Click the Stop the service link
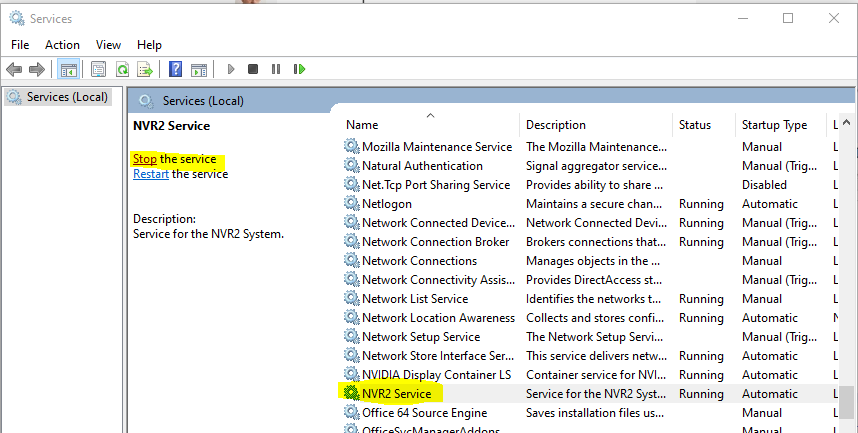The image size is (858, 433). pos(145,159)
